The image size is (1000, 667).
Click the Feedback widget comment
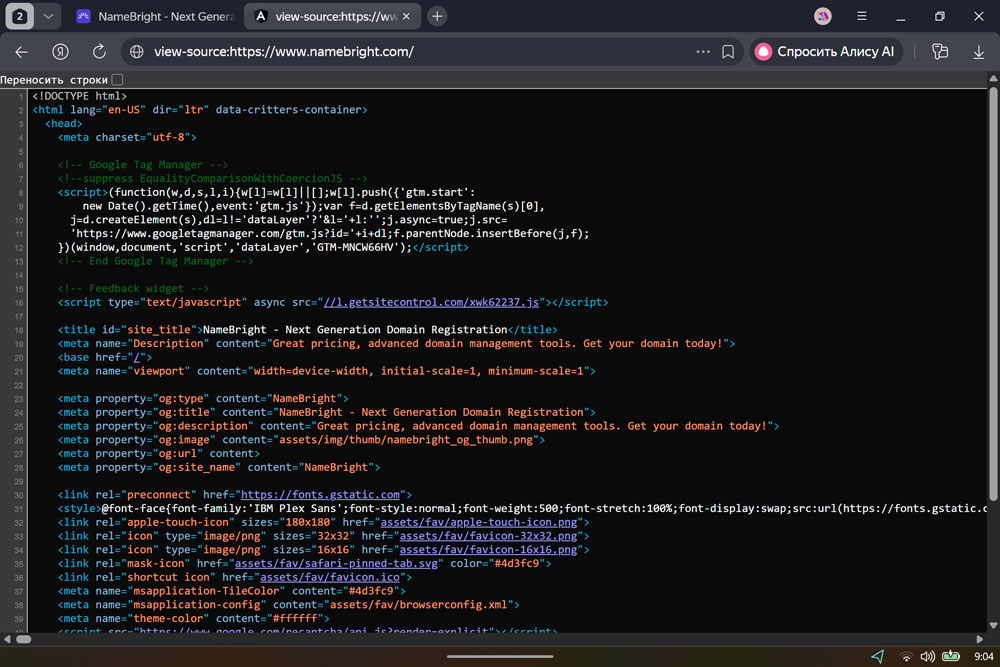point(133,288)
